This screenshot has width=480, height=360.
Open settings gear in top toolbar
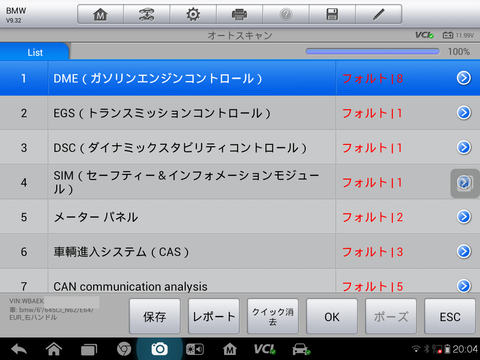[193, 14]
